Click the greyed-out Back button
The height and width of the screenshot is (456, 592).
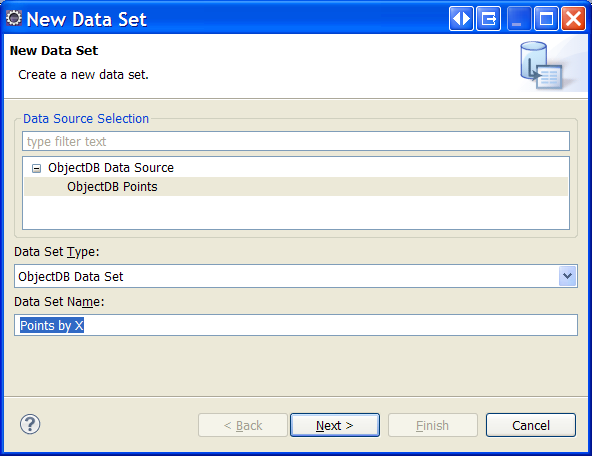pos(243,425)
